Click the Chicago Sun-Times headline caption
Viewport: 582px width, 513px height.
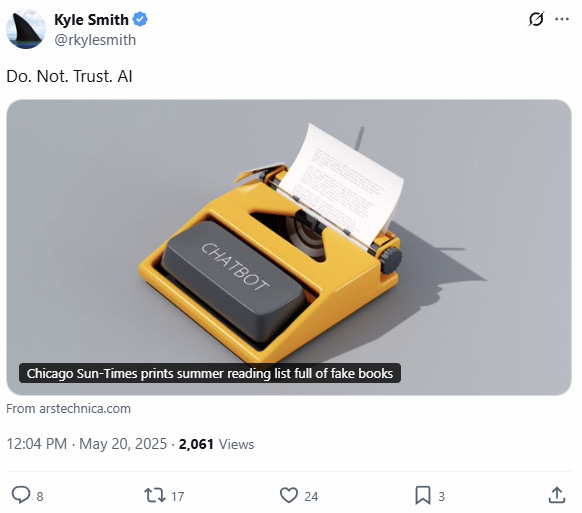tap(210, 373)
